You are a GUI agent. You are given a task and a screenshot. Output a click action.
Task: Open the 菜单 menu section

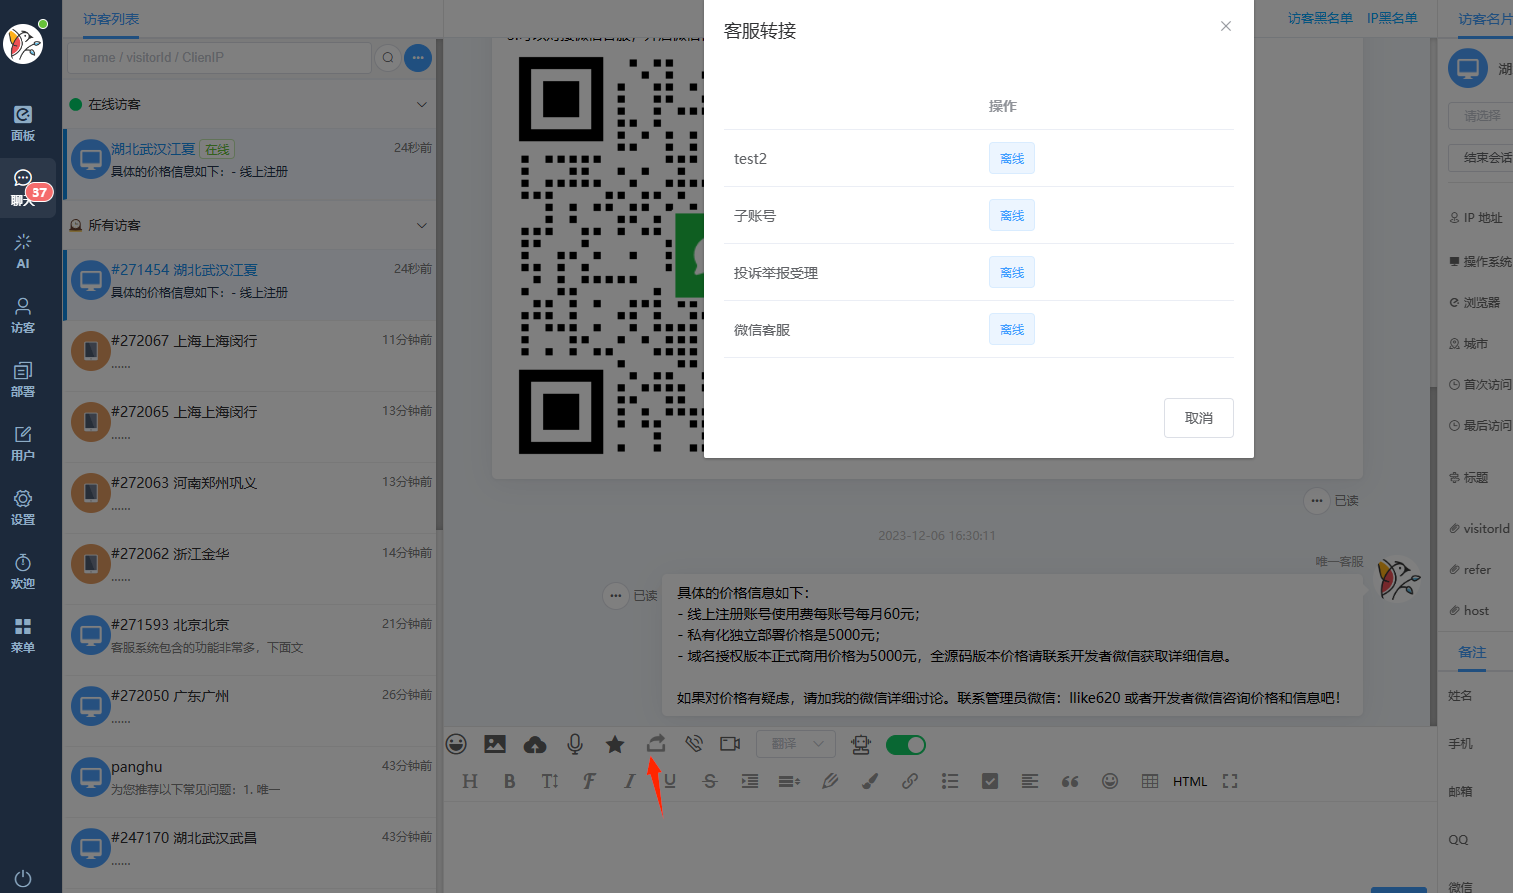(23, 635)
